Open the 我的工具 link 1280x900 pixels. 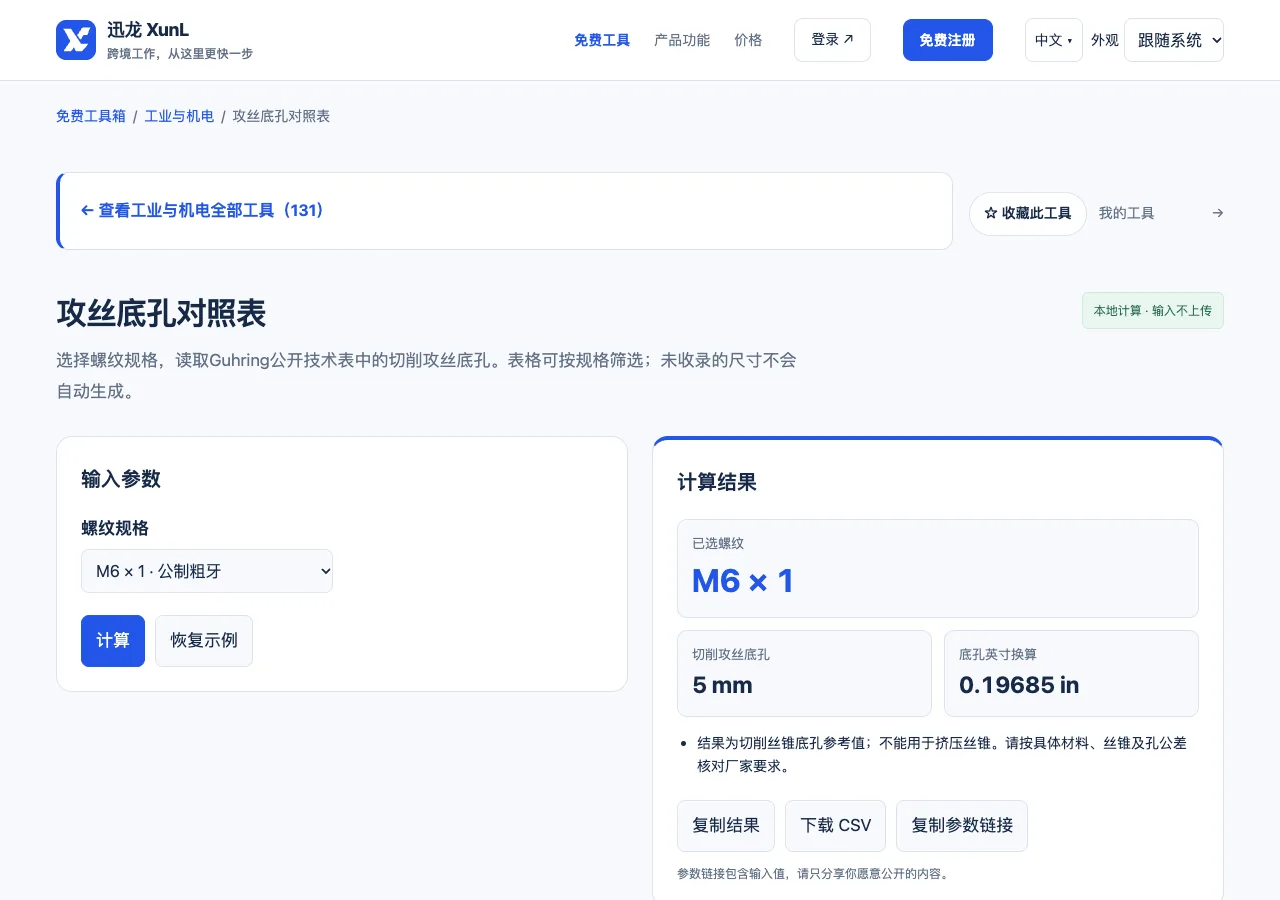(1126, 213)
